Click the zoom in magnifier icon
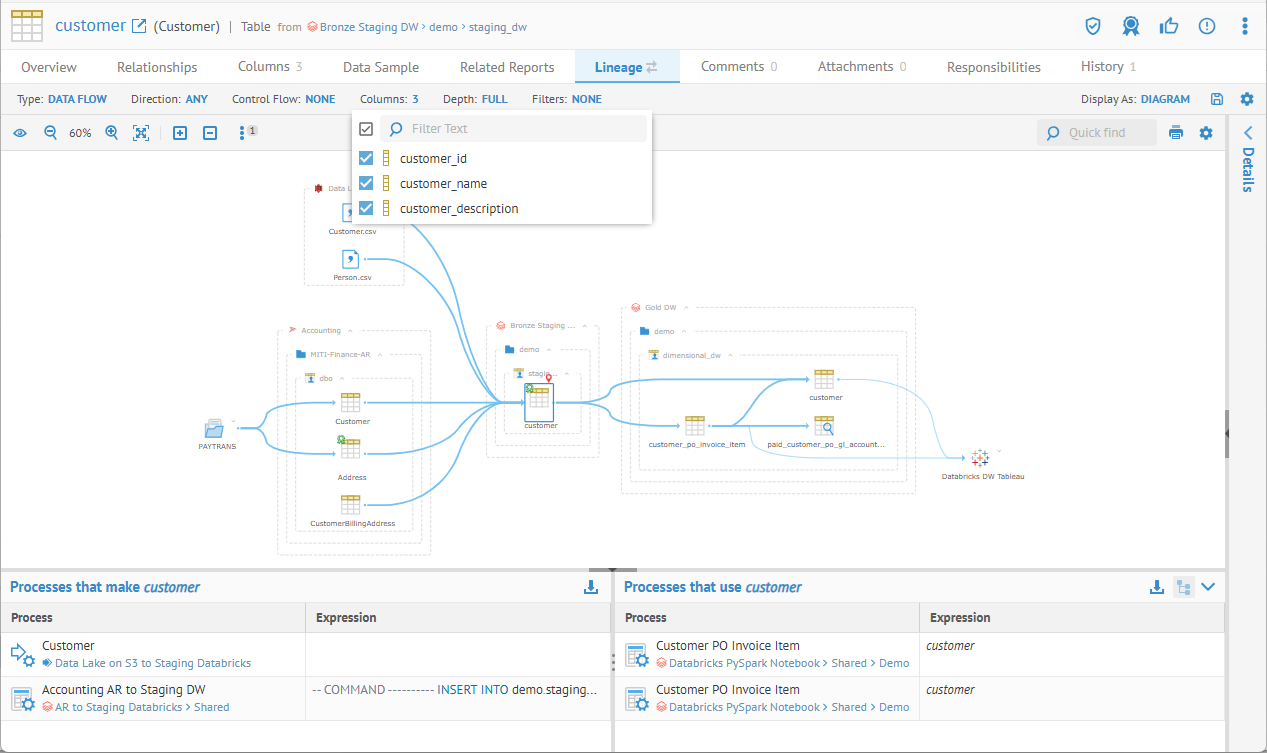Image resolution: width=1267 pixels, height=753 pixels. tap(112, 133)
